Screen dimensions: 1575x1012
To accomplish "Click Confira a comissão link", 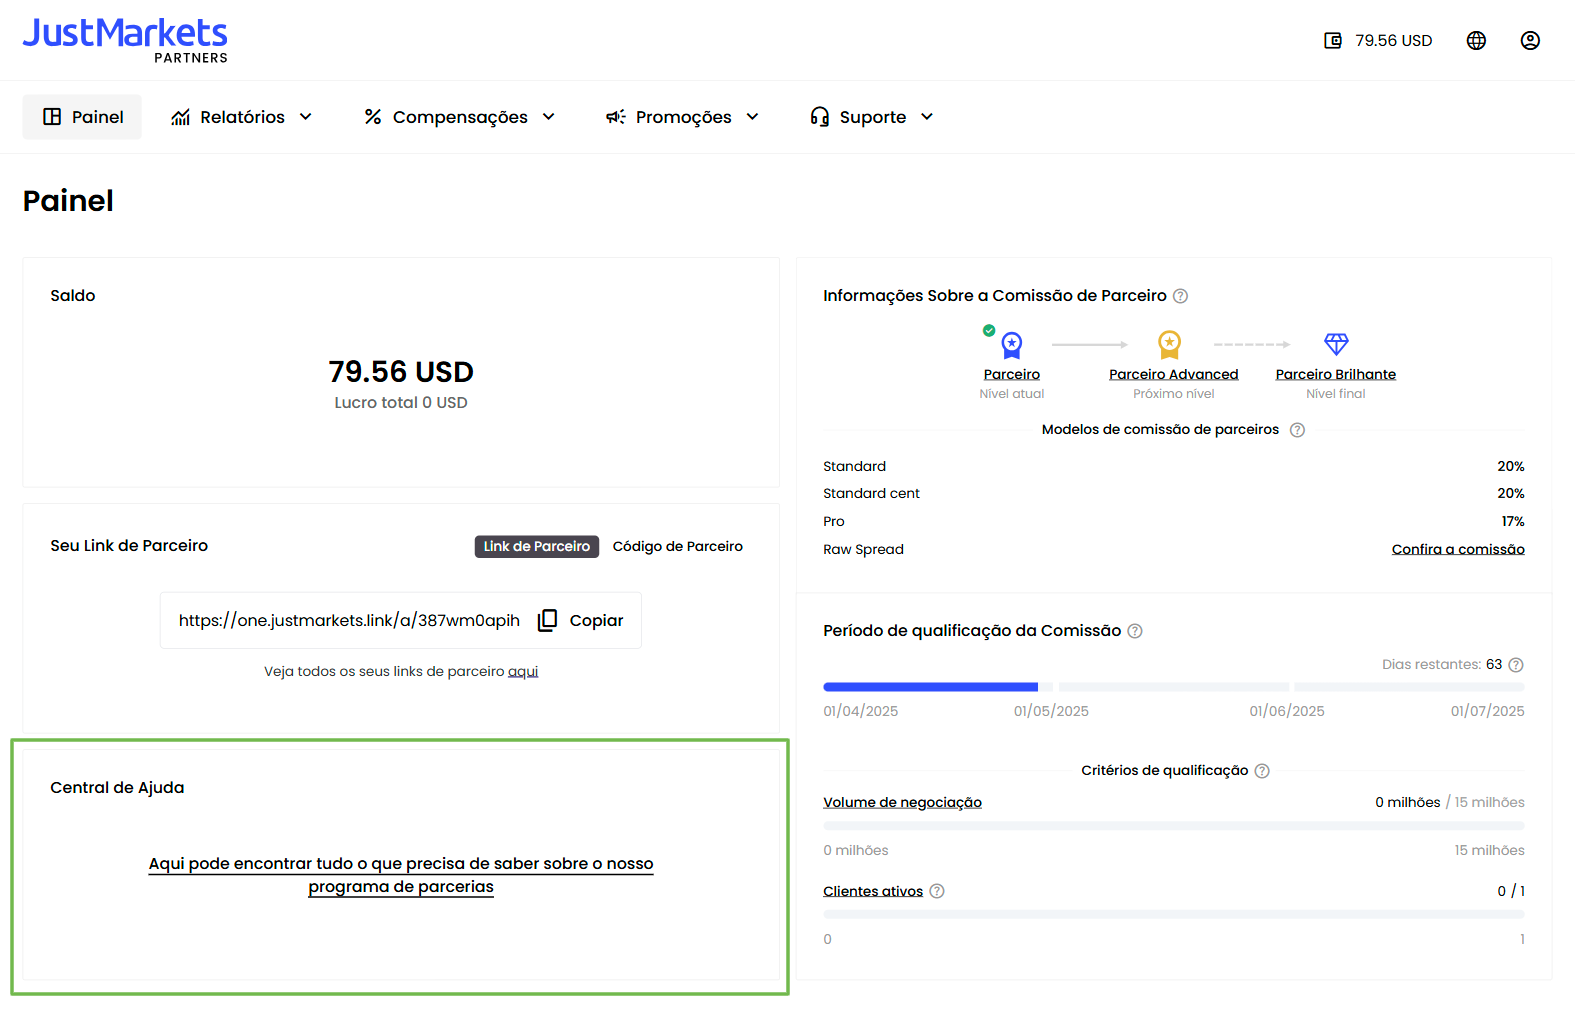I will (x=1458, y=549).
